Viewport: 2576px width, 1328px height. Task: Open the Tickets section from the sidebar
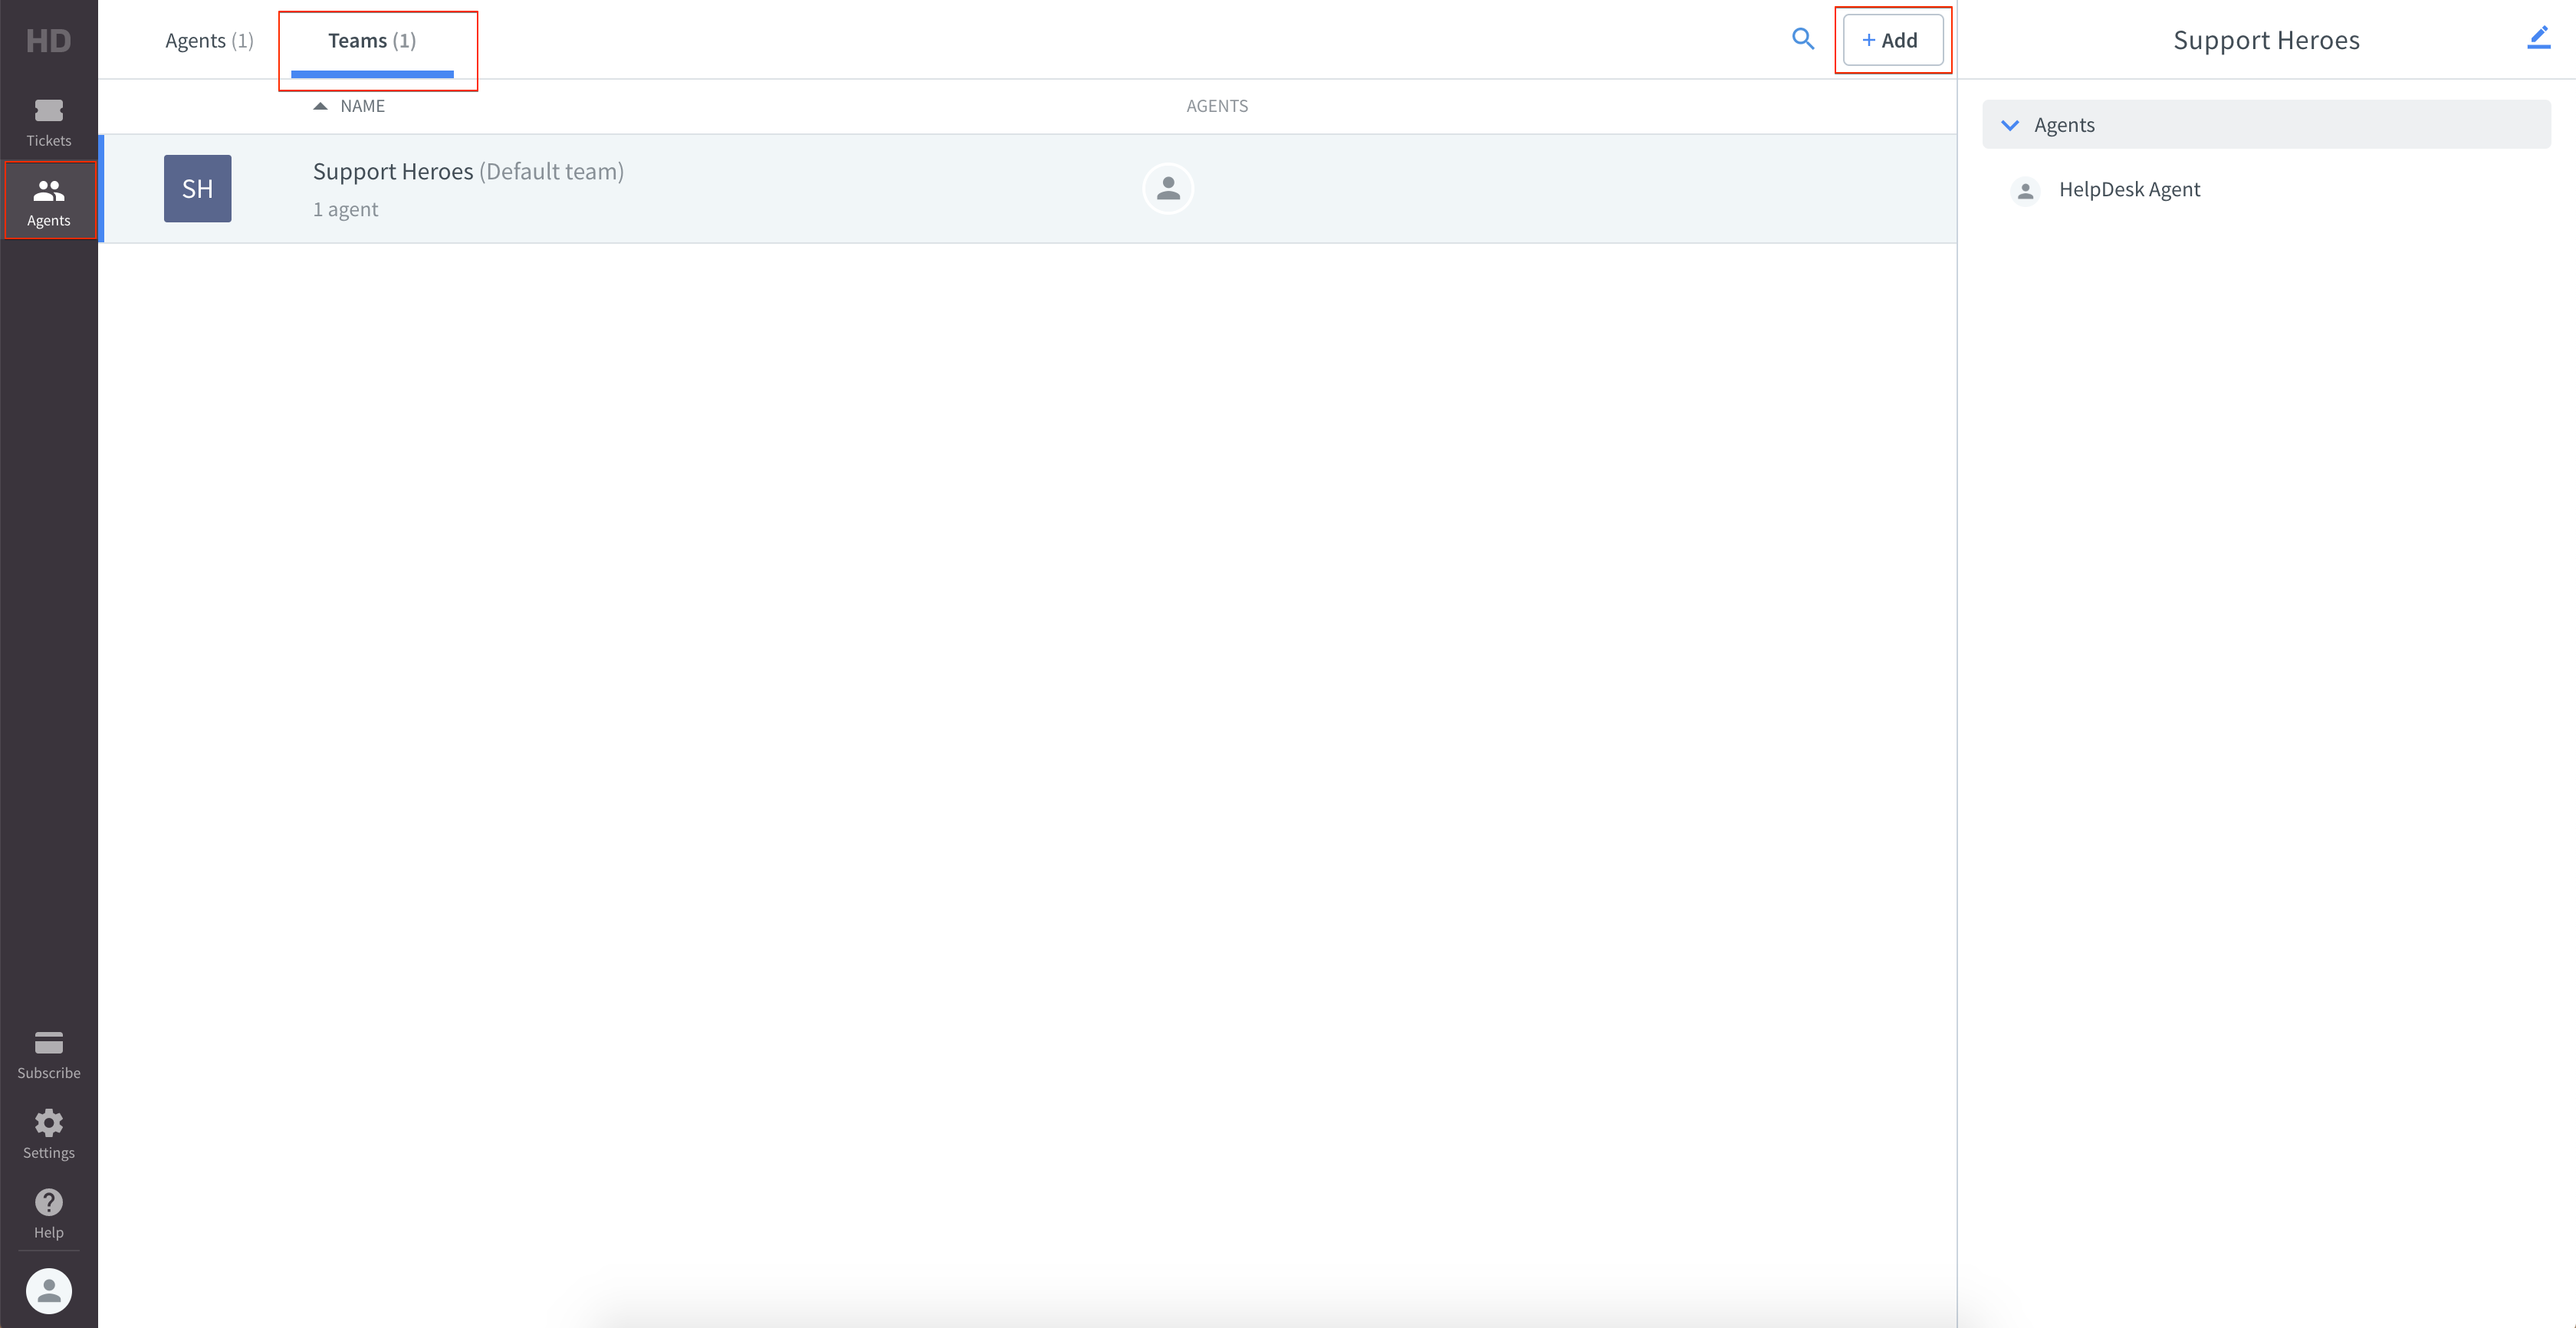48,122
